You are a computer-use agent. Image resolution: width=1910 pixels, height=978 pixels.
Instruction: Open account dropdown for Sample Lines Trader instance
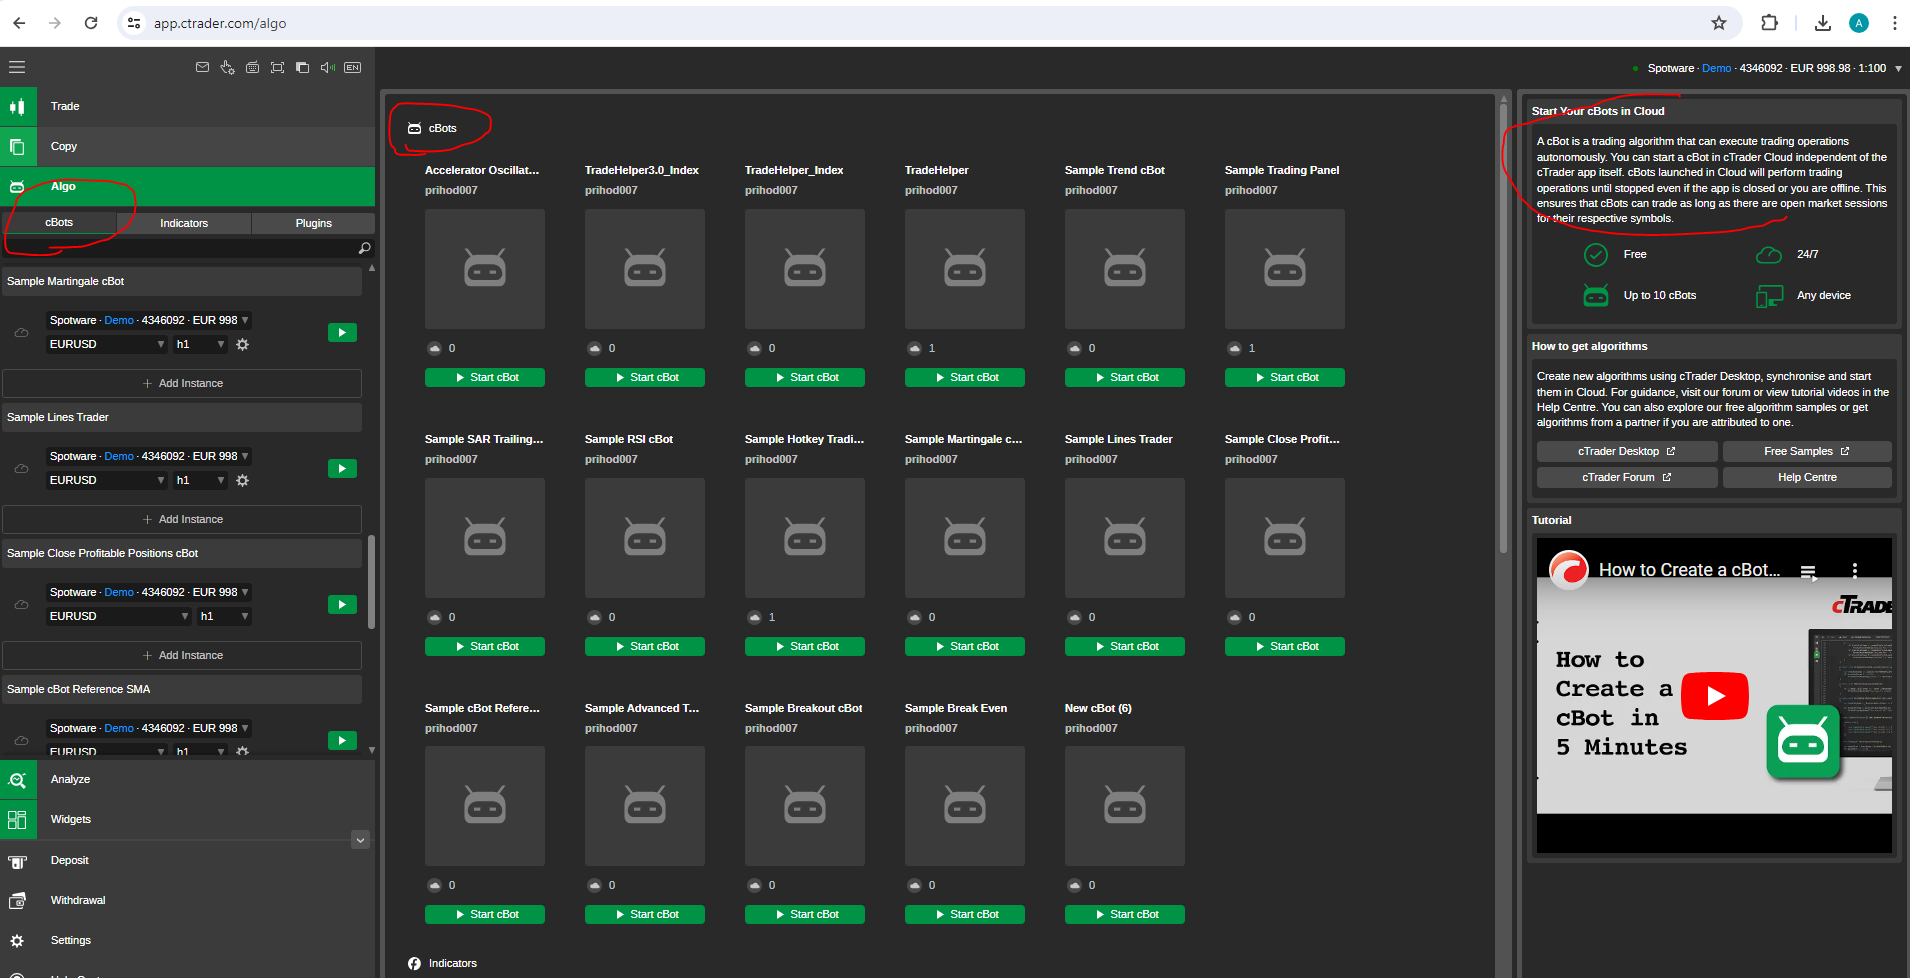(149, 456)
